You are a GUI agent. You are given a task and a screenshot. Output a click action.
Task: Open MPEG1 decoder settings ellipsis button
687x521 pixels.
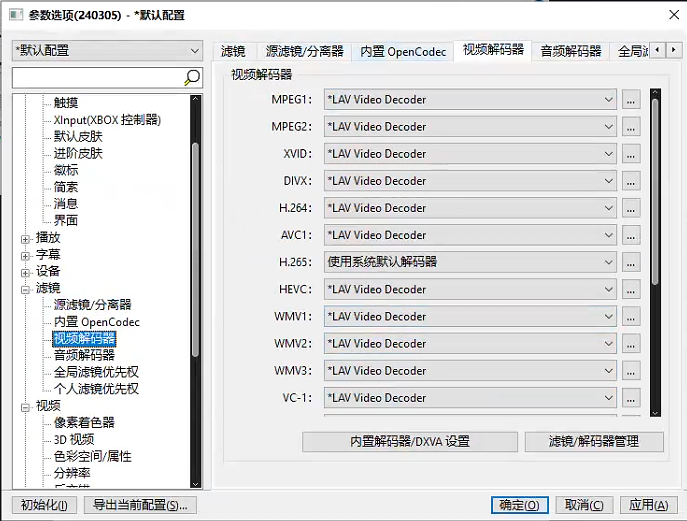click(630, 100)
